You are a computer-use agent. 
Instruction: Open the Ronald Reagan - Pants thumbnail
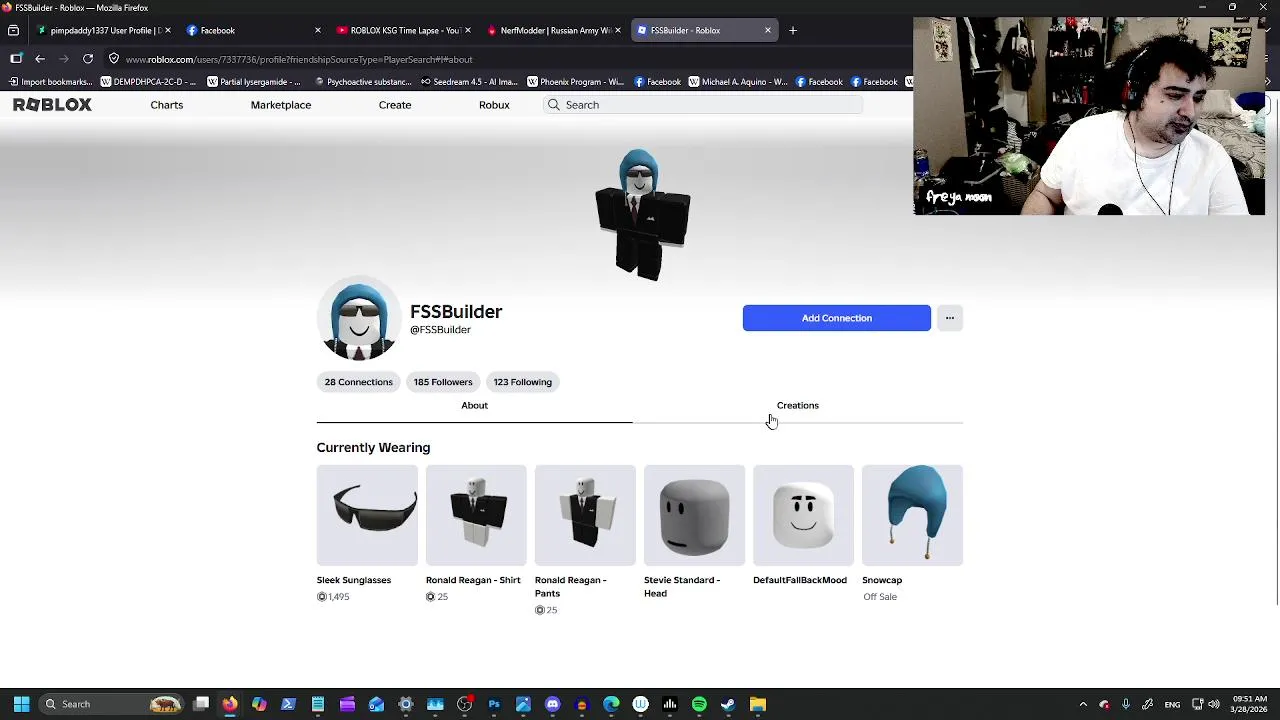(x=585, y=515)
